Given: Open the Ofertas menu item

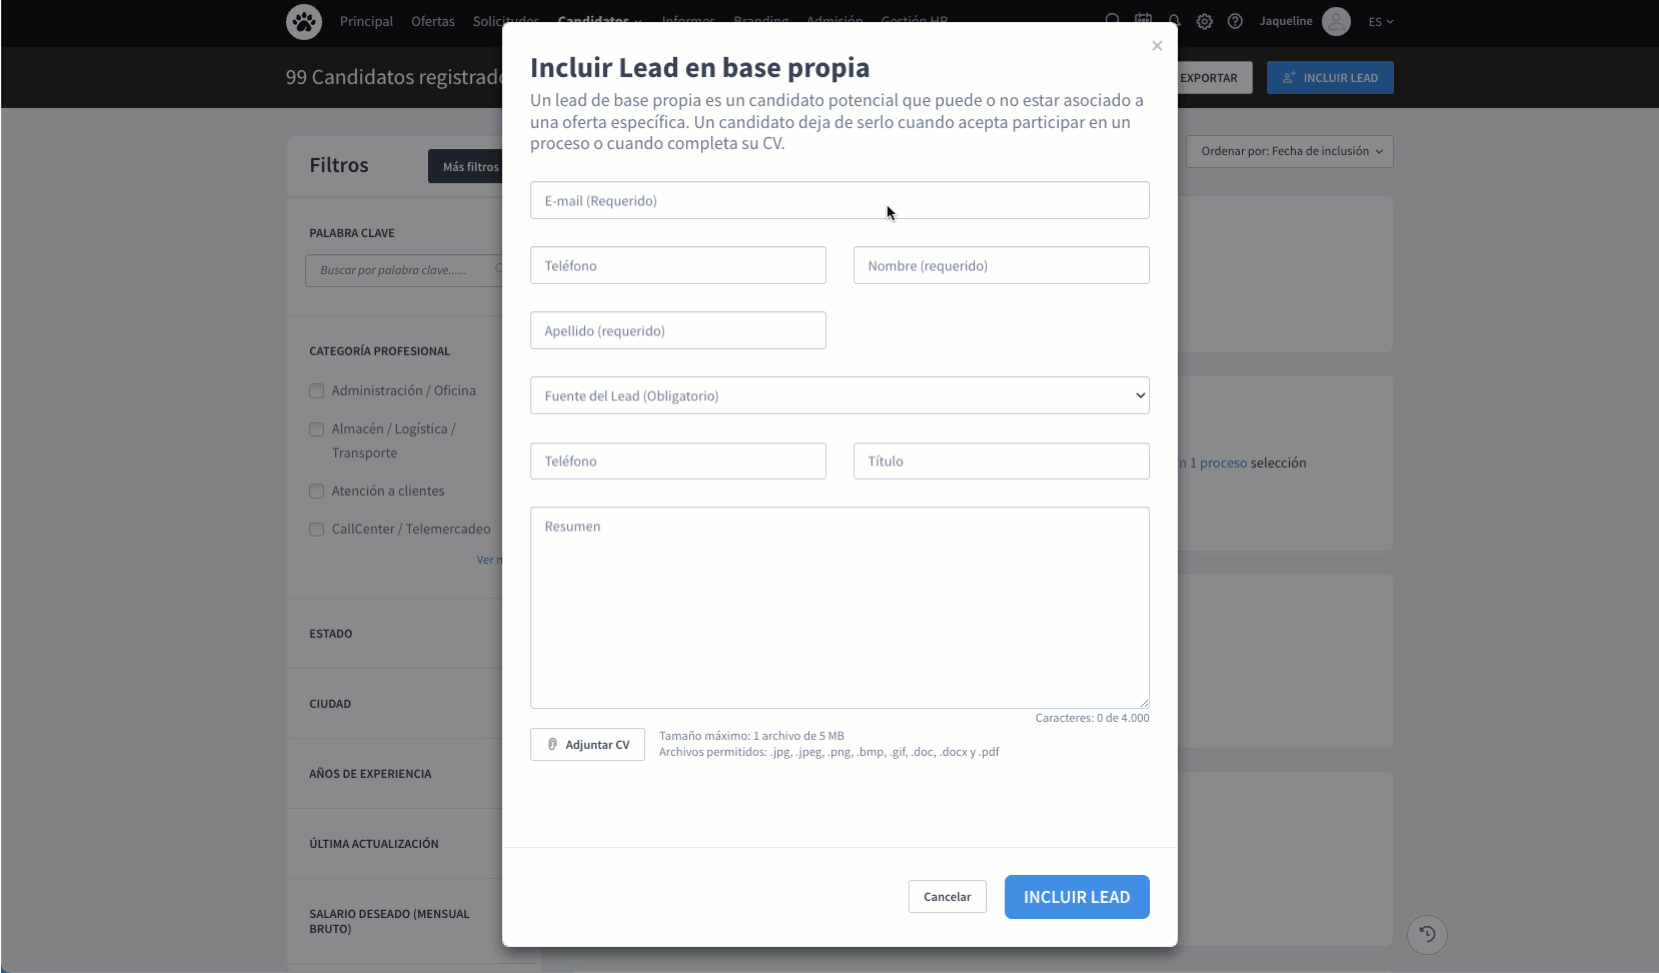Looking at the screenshot, I should coord(433,21).
